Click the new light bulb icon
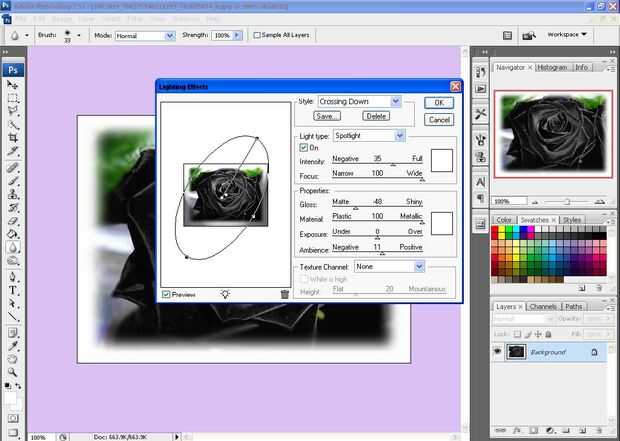Viewport: 620px width, 441px height. pos(225,294)
